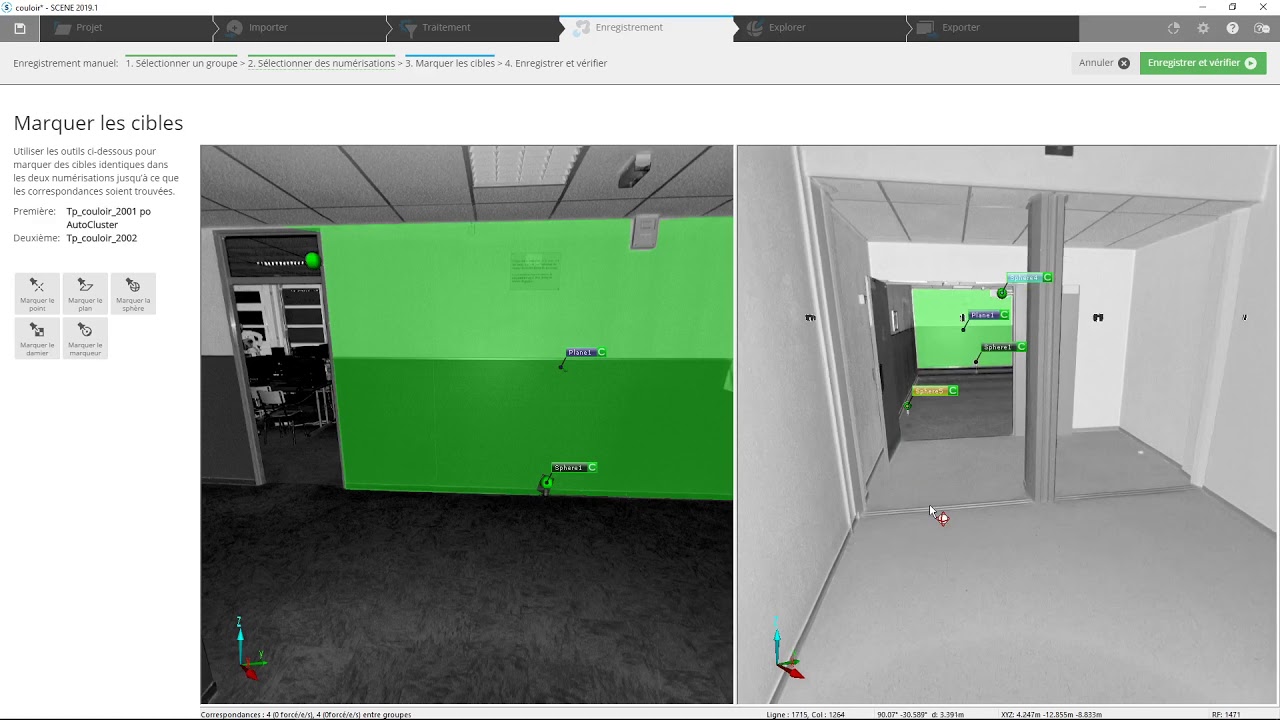
Task: Click the Plane1 label in left view
Action: (x=586, y=353)
